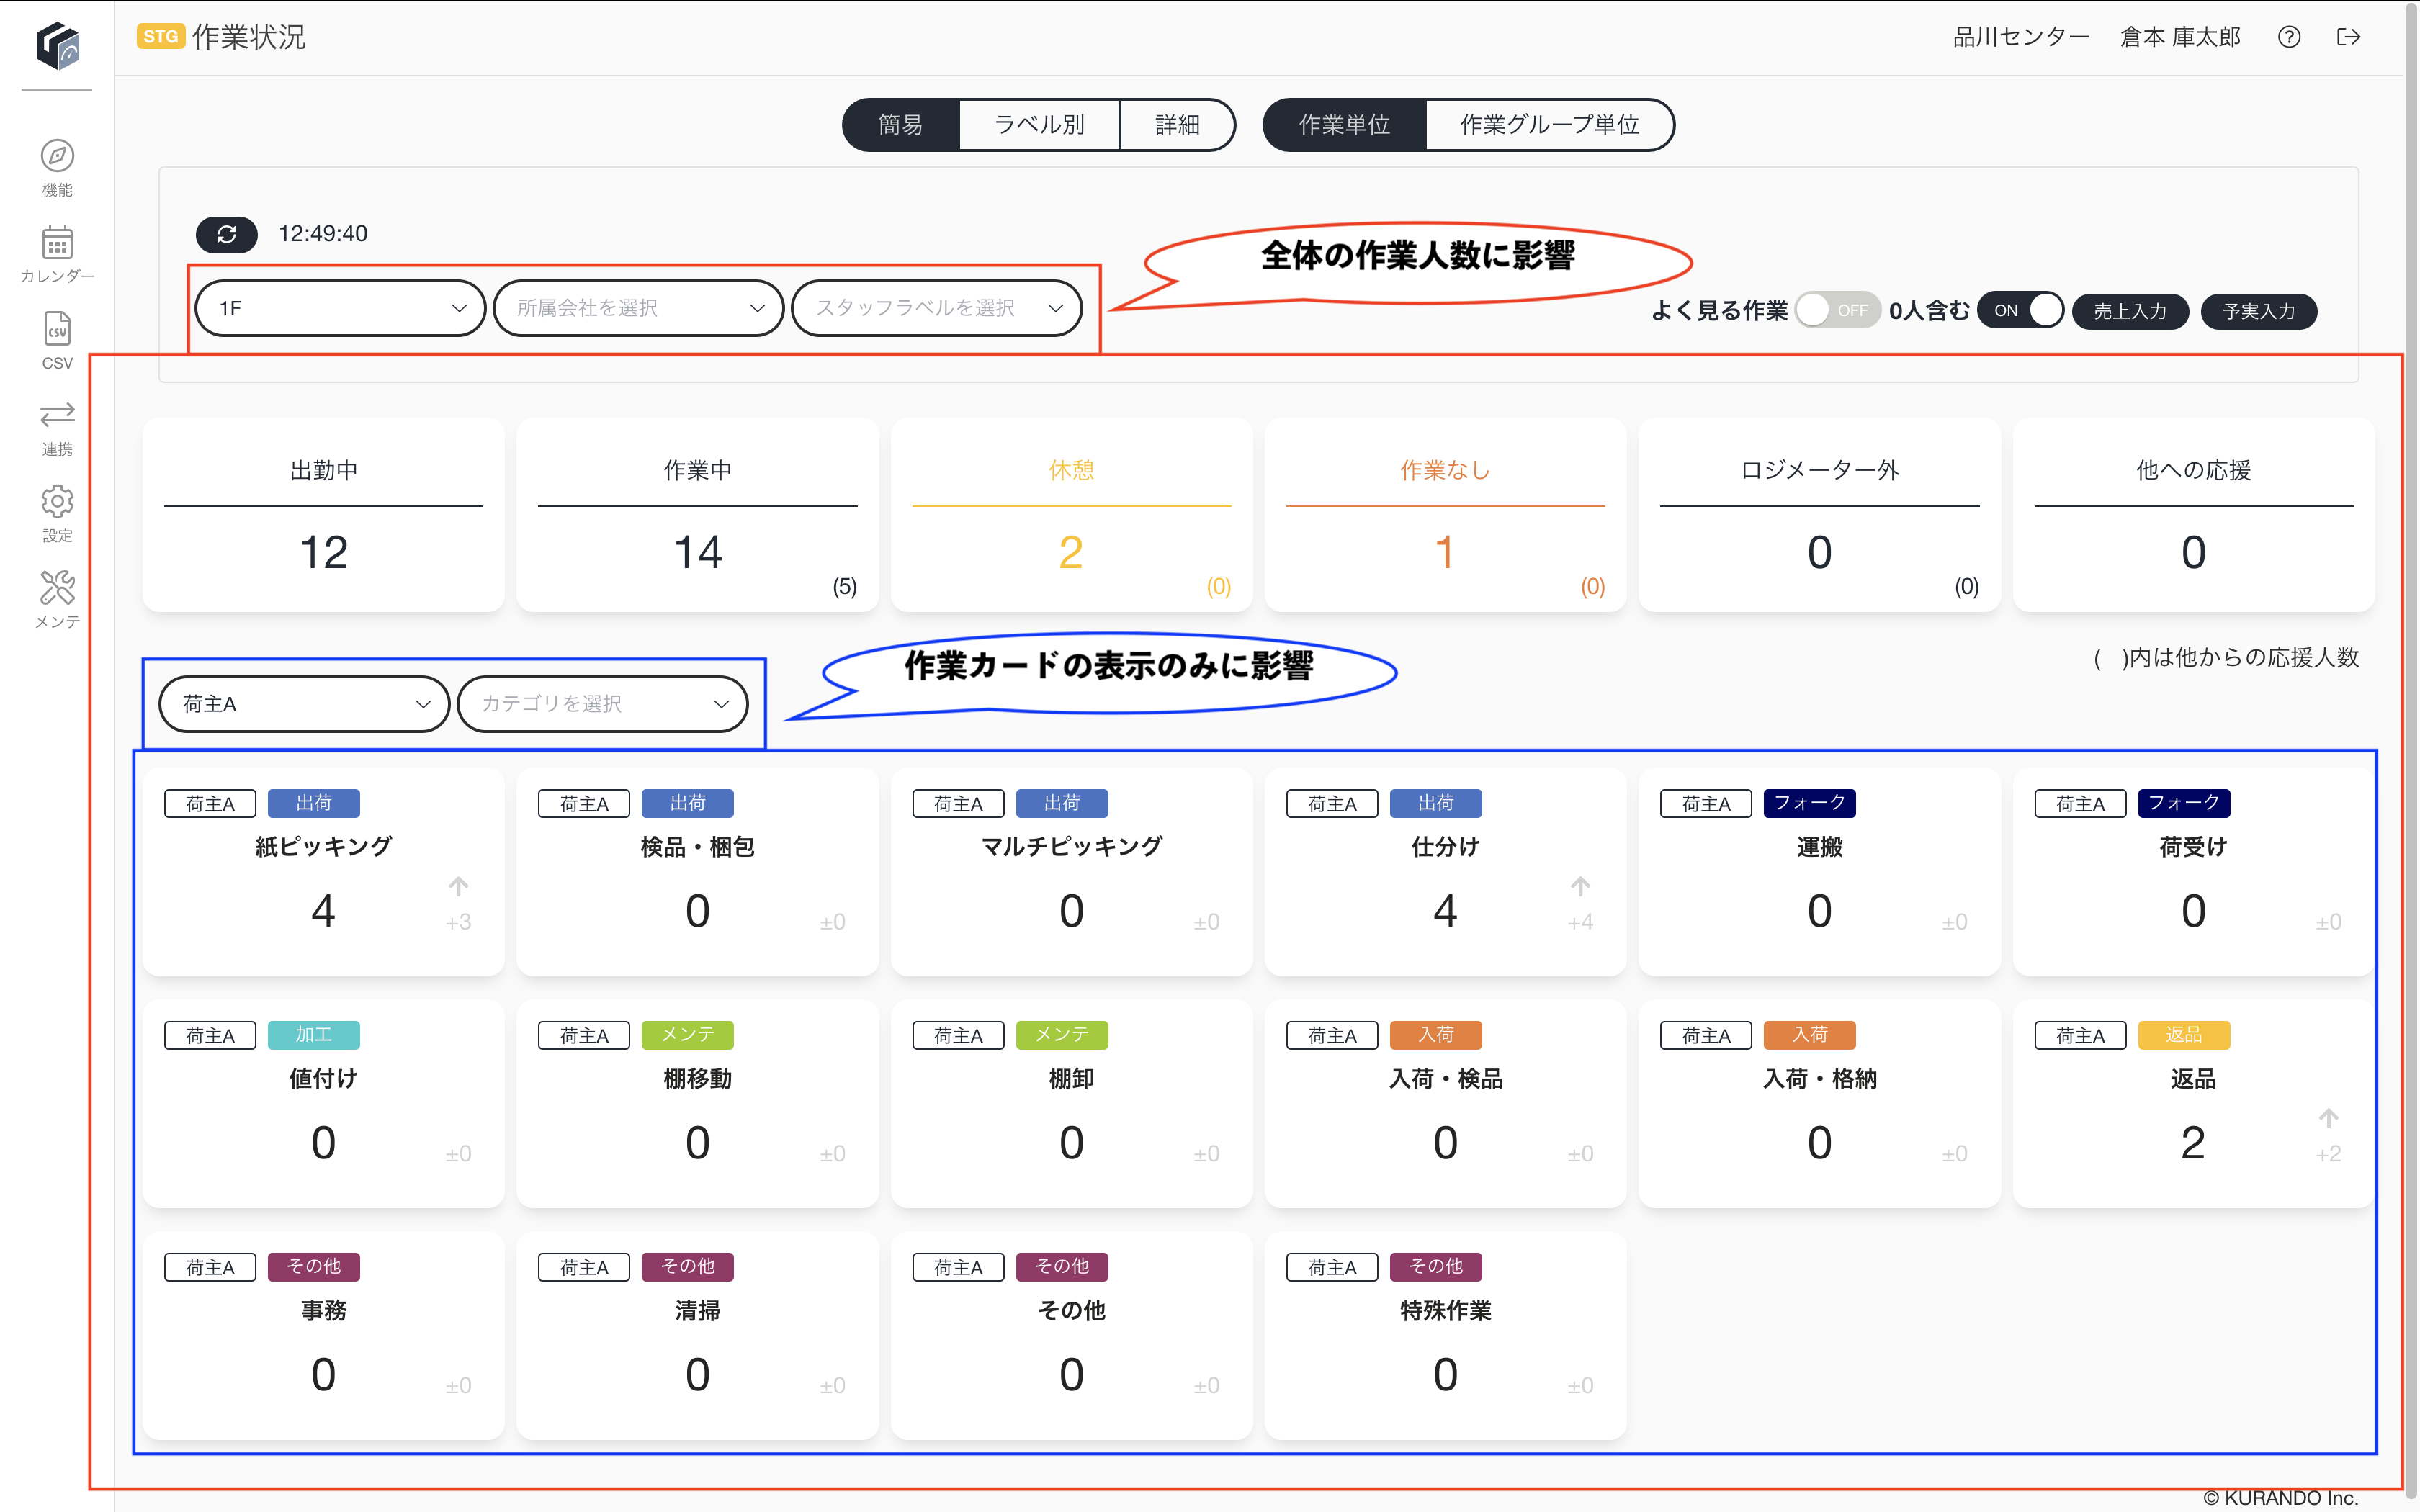Click the 売上入力 button

2130,311
